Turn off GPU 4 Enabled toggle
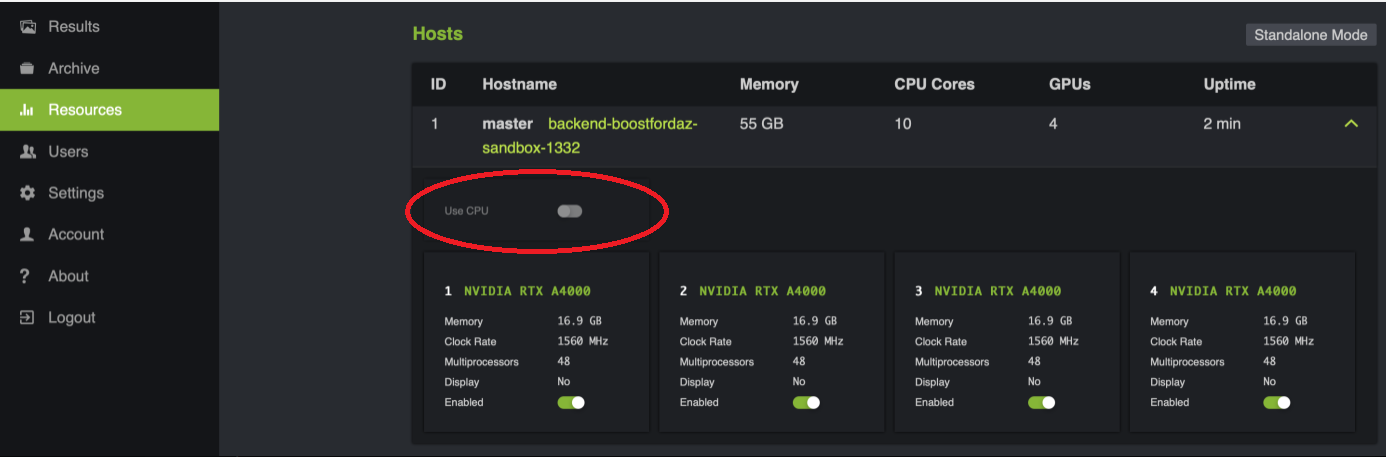The width and height of the screenshot is (1386, 461). [1276, 403]
